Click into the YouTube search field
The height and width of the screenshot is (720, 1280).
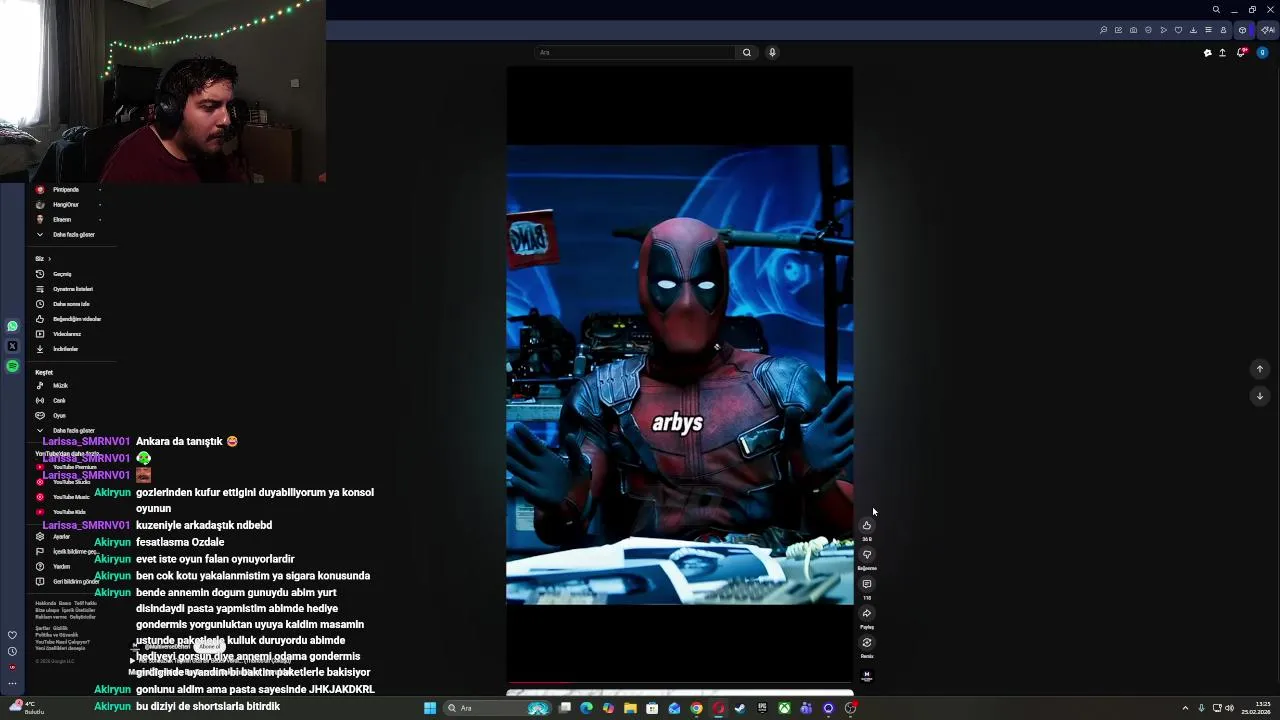pos(635,53)
